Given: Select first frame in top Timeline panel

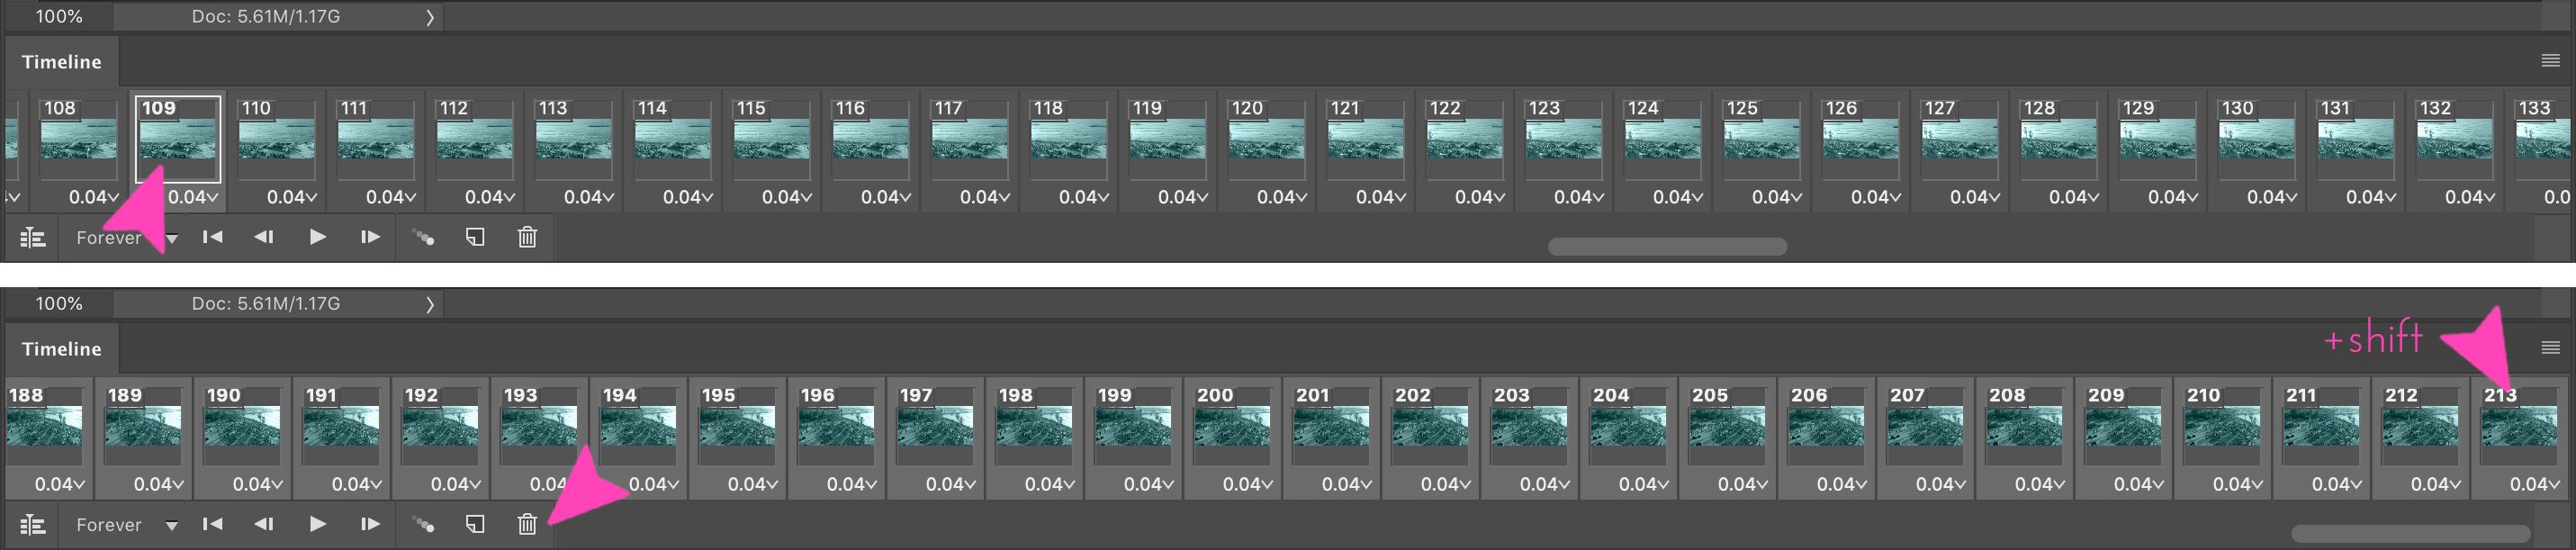Looking at the screenshot, I should [x=212, y=237].
